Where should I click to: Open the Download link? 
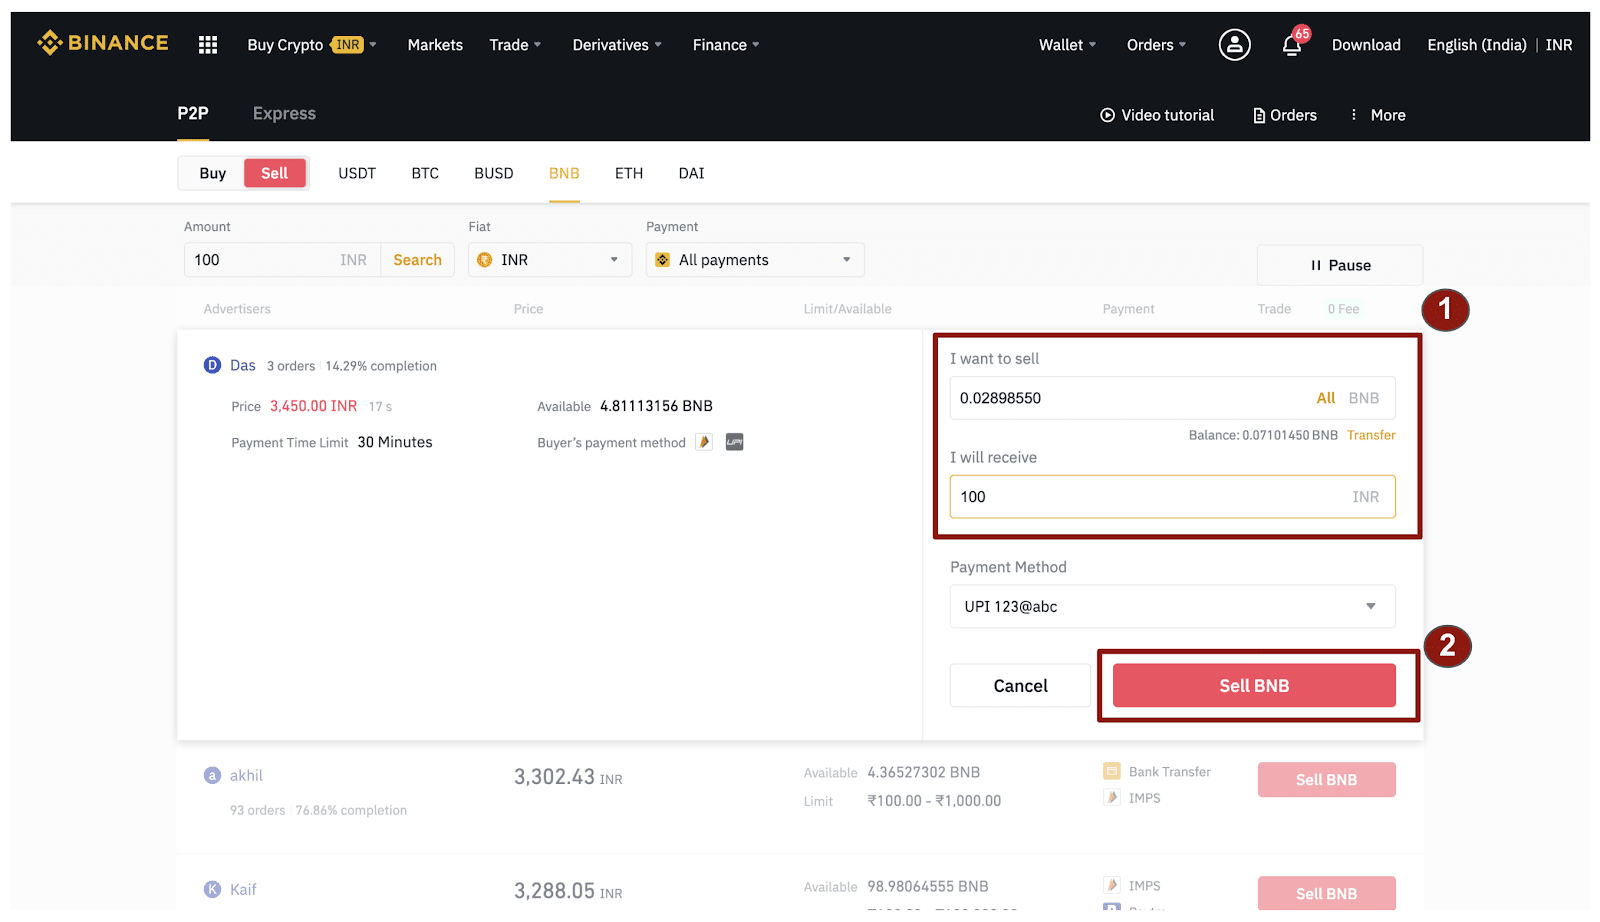[x=1366, y=45]
